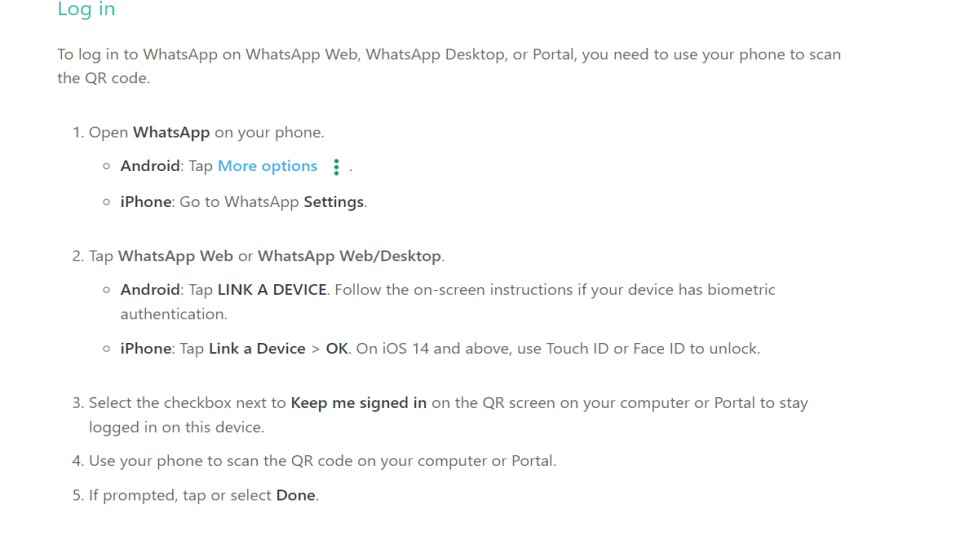This screenshot has width=960, height=540.
Task: Click the bold Link a Device text for iPhone
Action: (257, 348)
